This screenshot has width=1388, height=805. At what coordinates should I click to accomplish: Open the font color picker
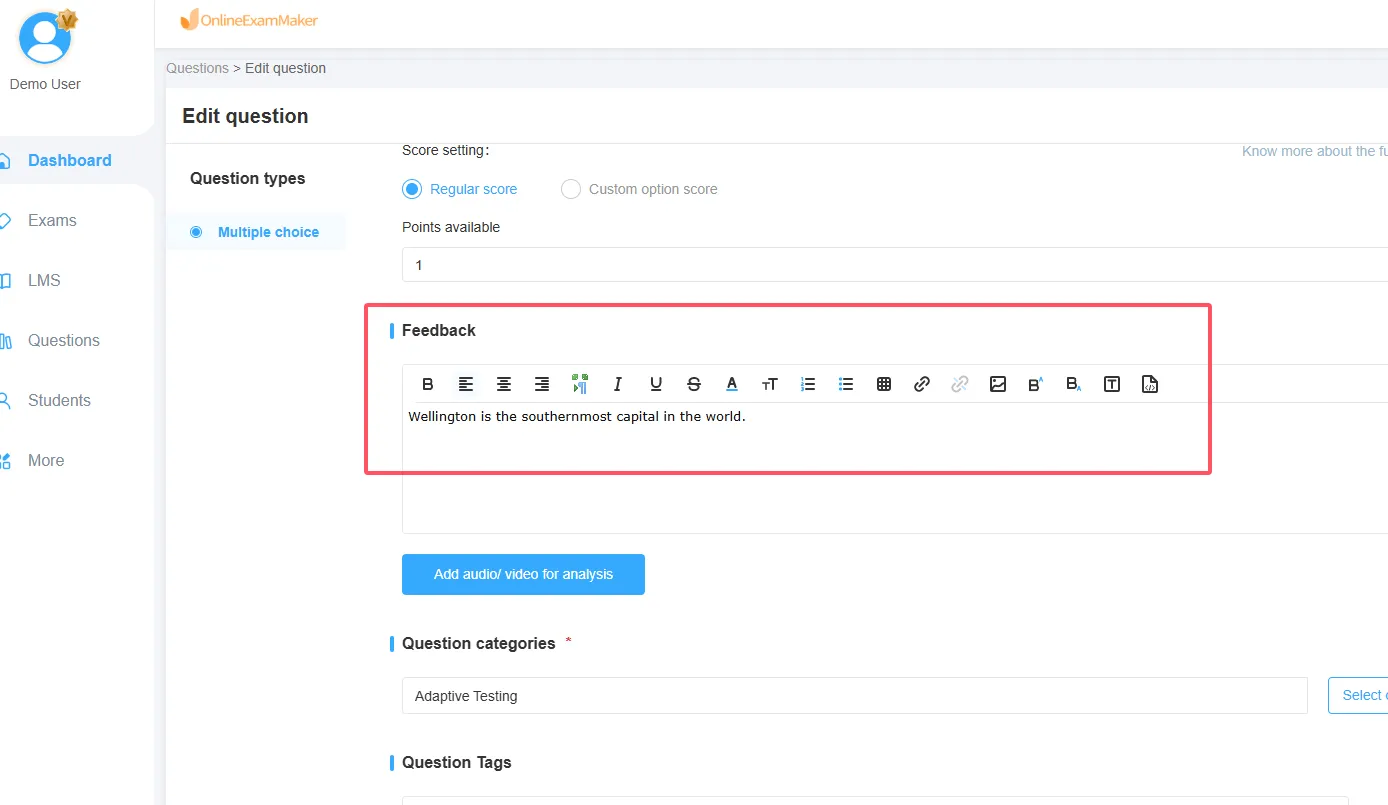[732, 384]
